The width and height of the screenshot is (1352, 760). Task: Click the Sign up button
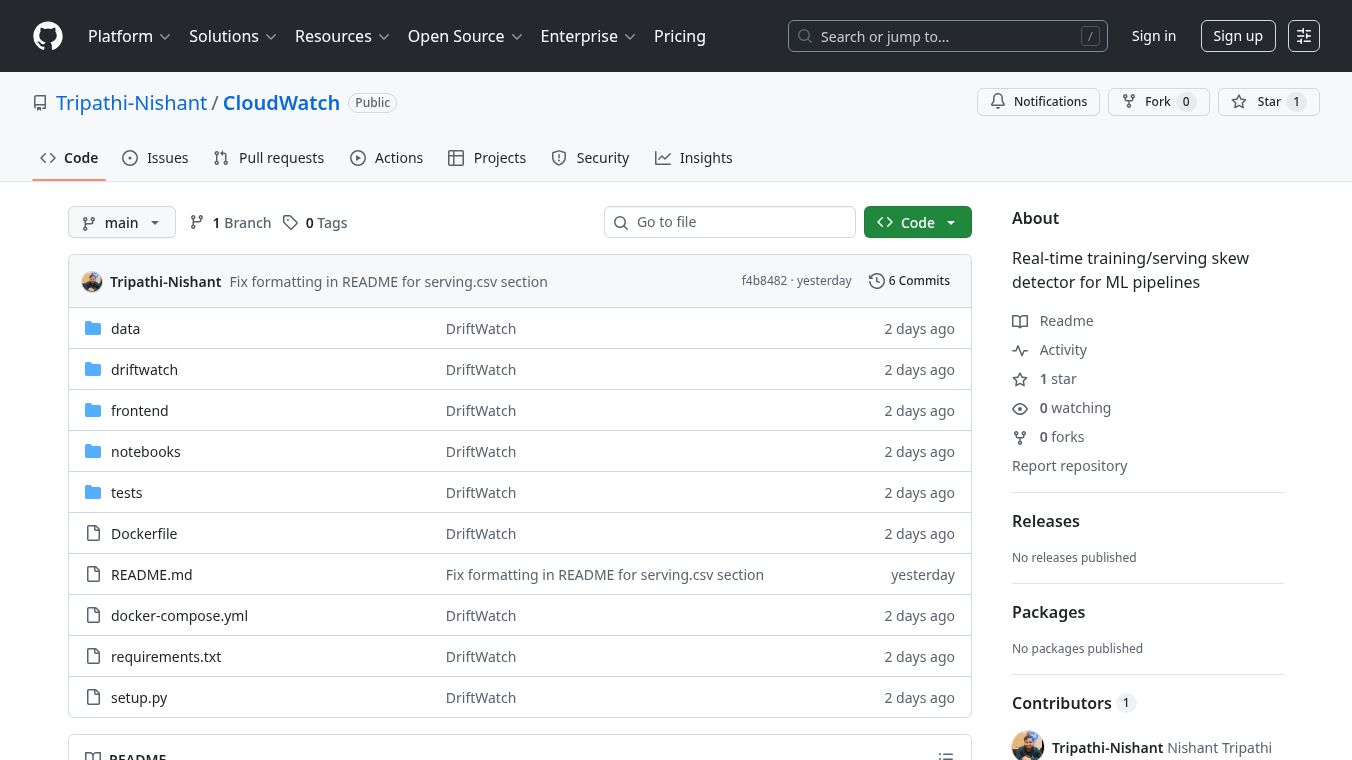click(x=1237, y=36)
